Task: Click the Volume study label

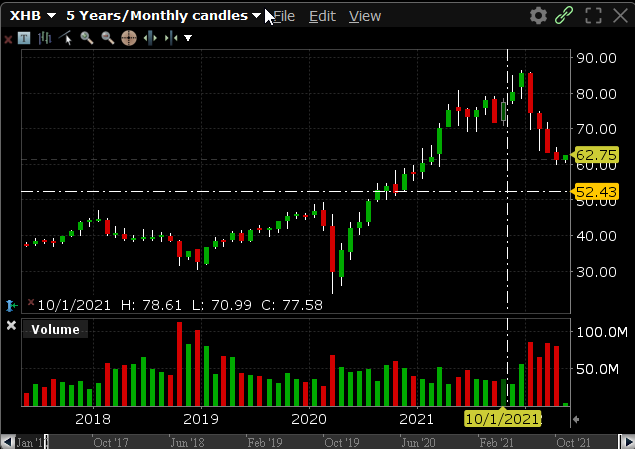Action: pos(55,330)
